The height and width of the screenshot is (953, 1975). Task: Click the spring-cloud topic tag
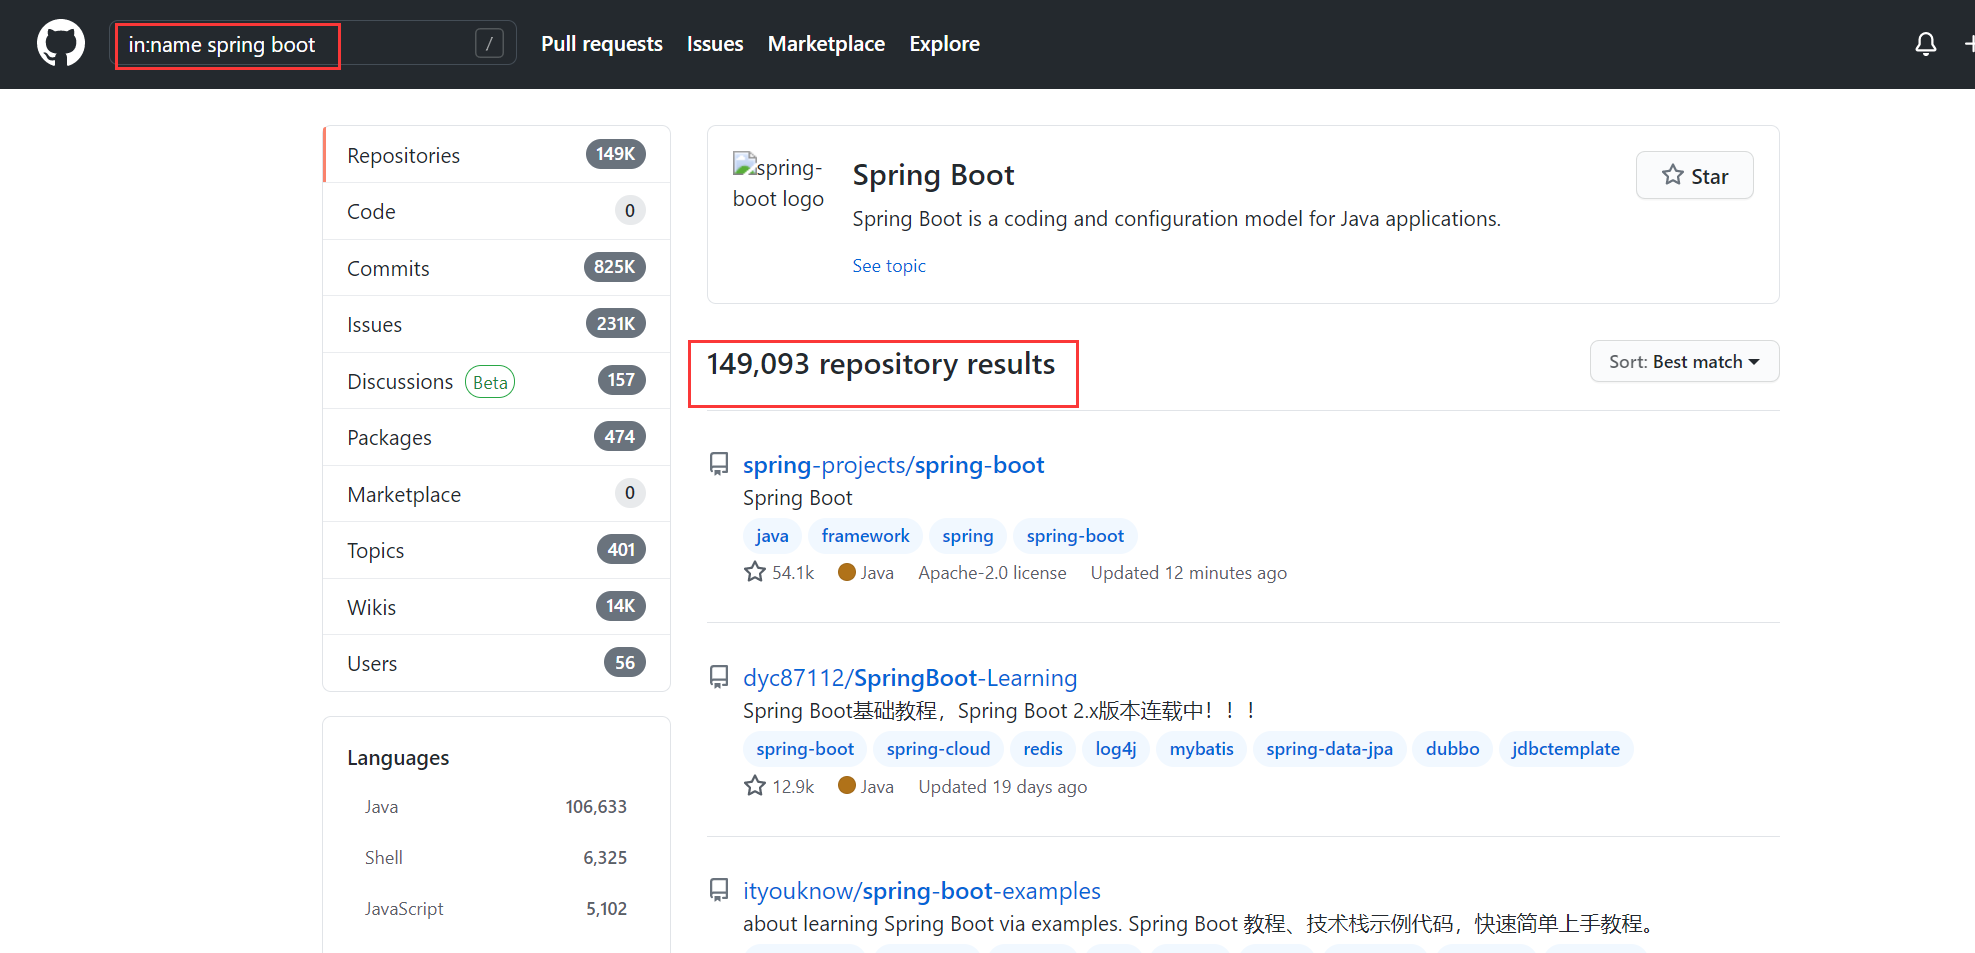pos(938,749)
